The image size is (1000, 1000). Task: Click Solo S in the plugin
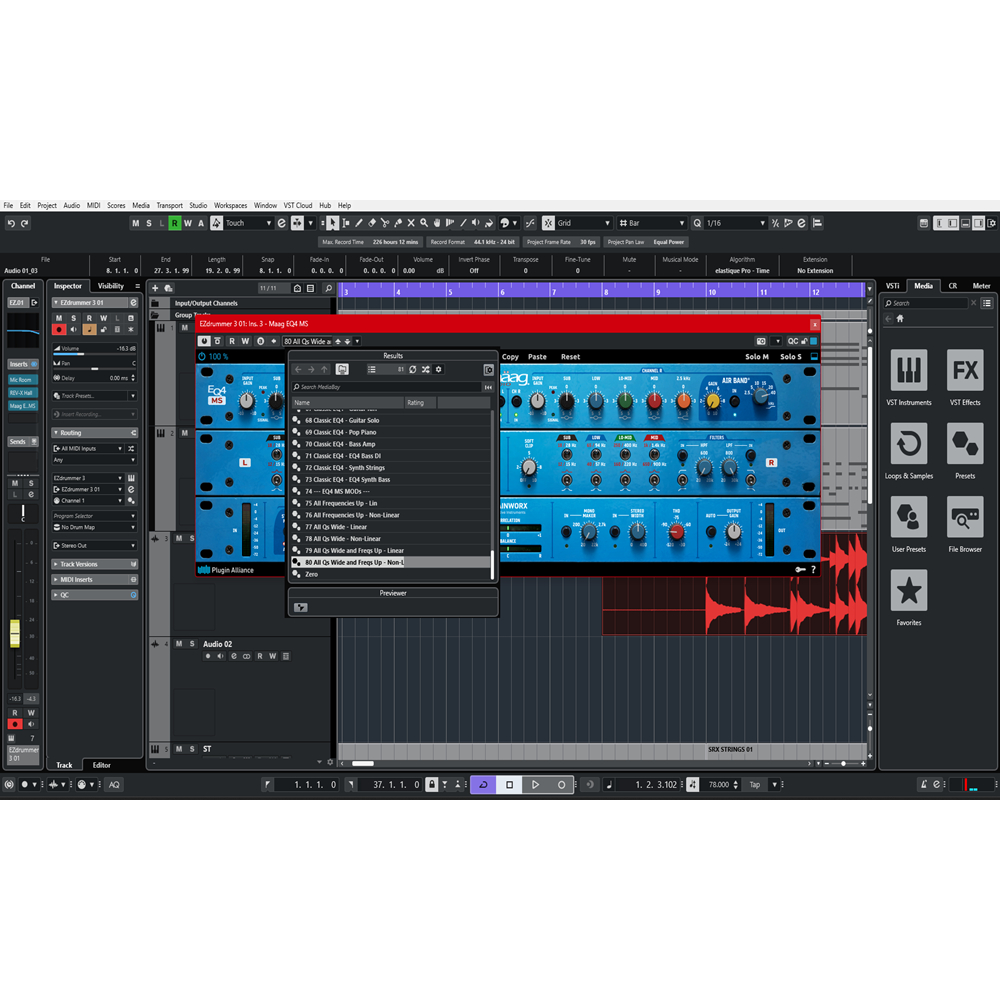pos(791,357)
